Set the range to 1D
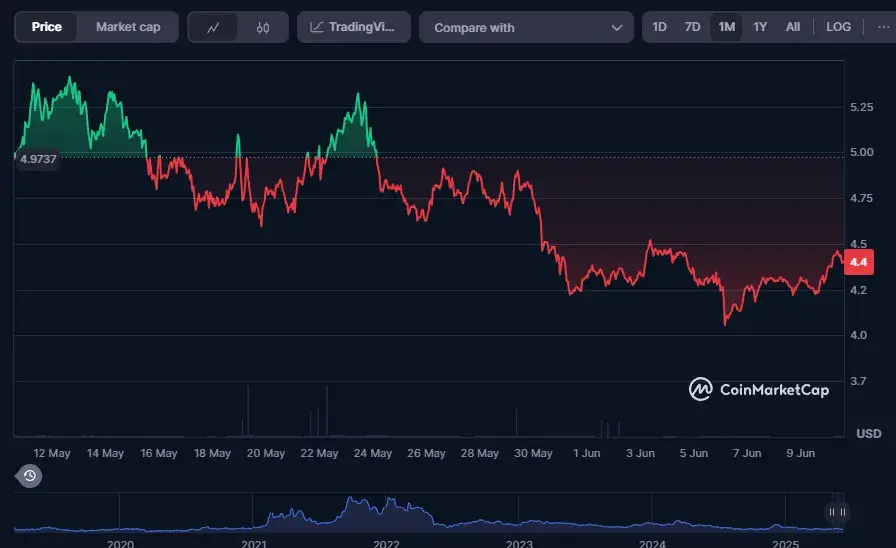Screen dimensions: 896x548 [x=659, y=27]
